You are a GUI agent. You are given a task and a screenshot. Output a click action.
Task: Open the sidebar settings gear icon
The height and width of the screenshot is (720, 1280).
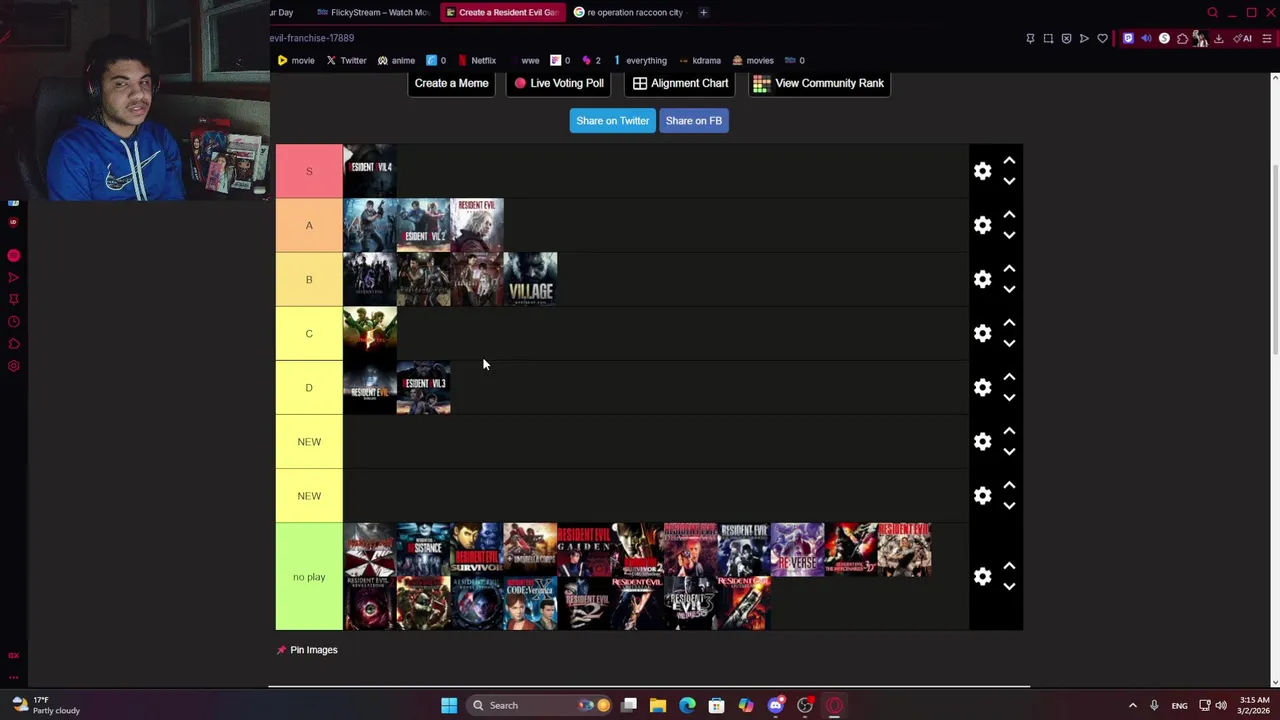click(13, 365)
